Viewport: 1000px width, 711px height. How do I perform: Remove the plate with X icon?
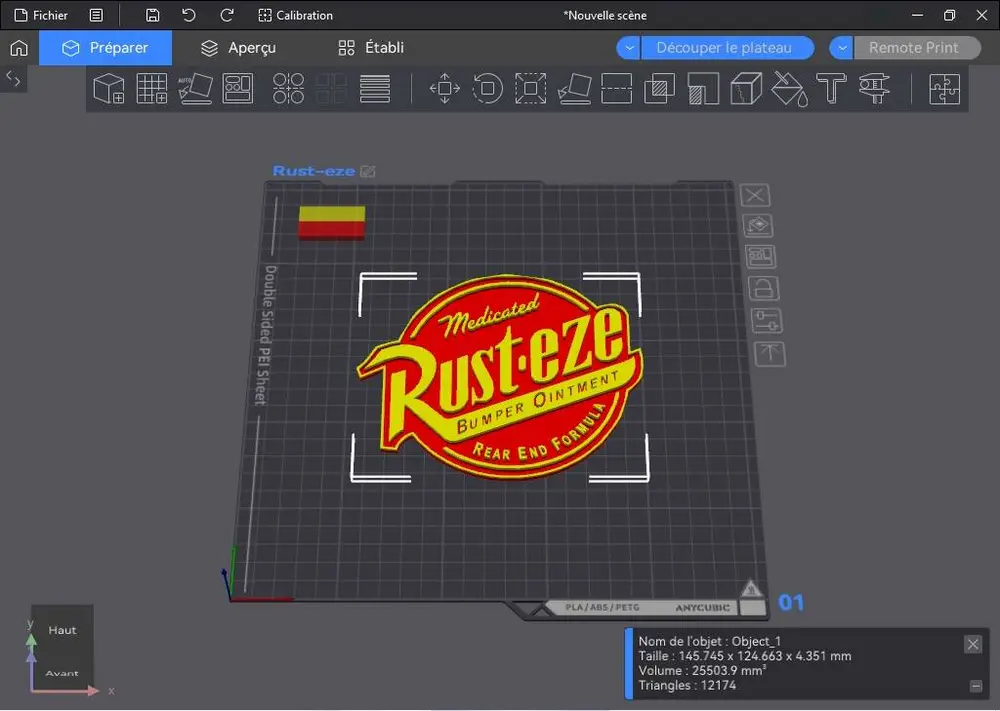[x=755, y=195]
